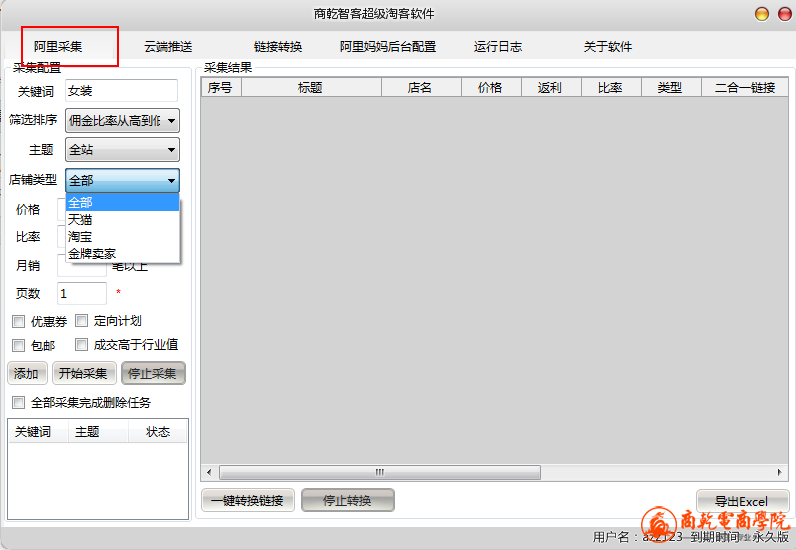Screen dimensions: 796x550
Task: Click the 比率 column header in results
Action: 611,87
